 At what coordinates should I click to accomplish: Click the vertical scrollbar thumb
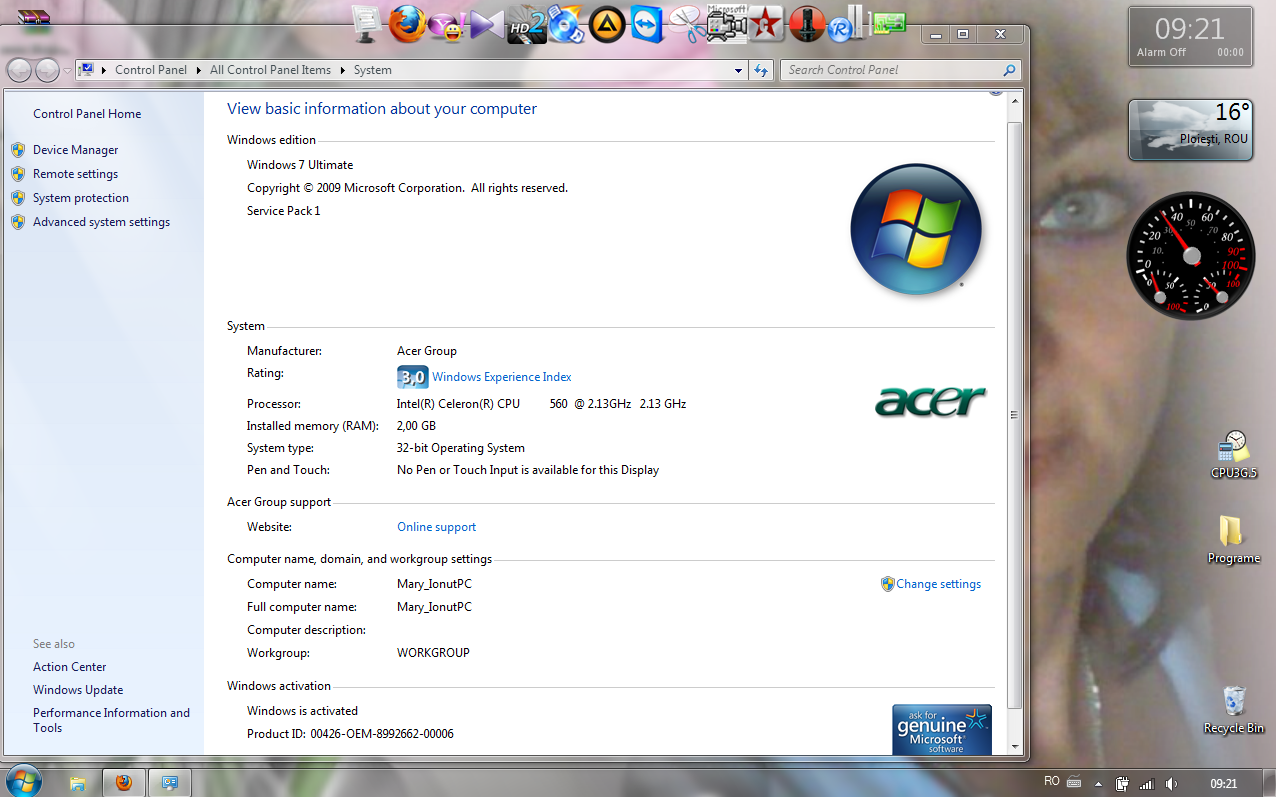coord(1014,415)
